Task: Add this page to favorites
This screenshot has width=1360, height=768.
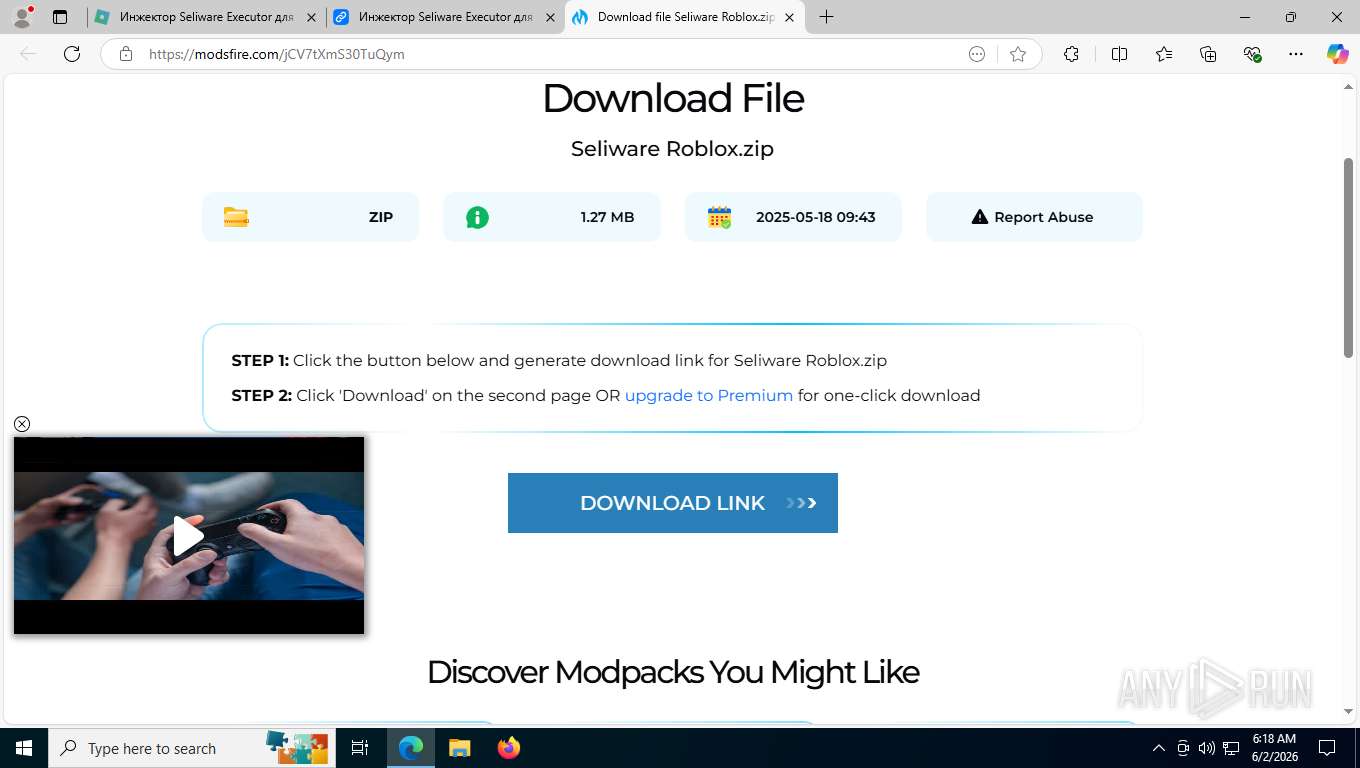Action: pyautogui.click(x=1018, y=54)
